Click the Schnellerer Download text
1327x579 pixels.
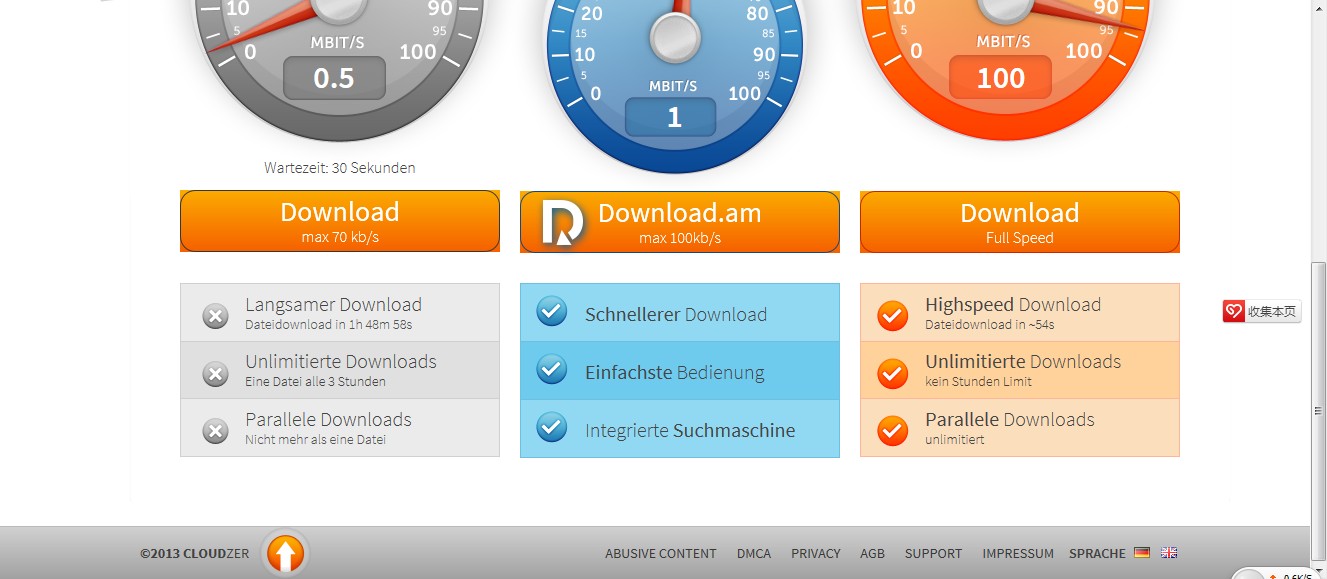pyautogui.click(x=676, y=315)
